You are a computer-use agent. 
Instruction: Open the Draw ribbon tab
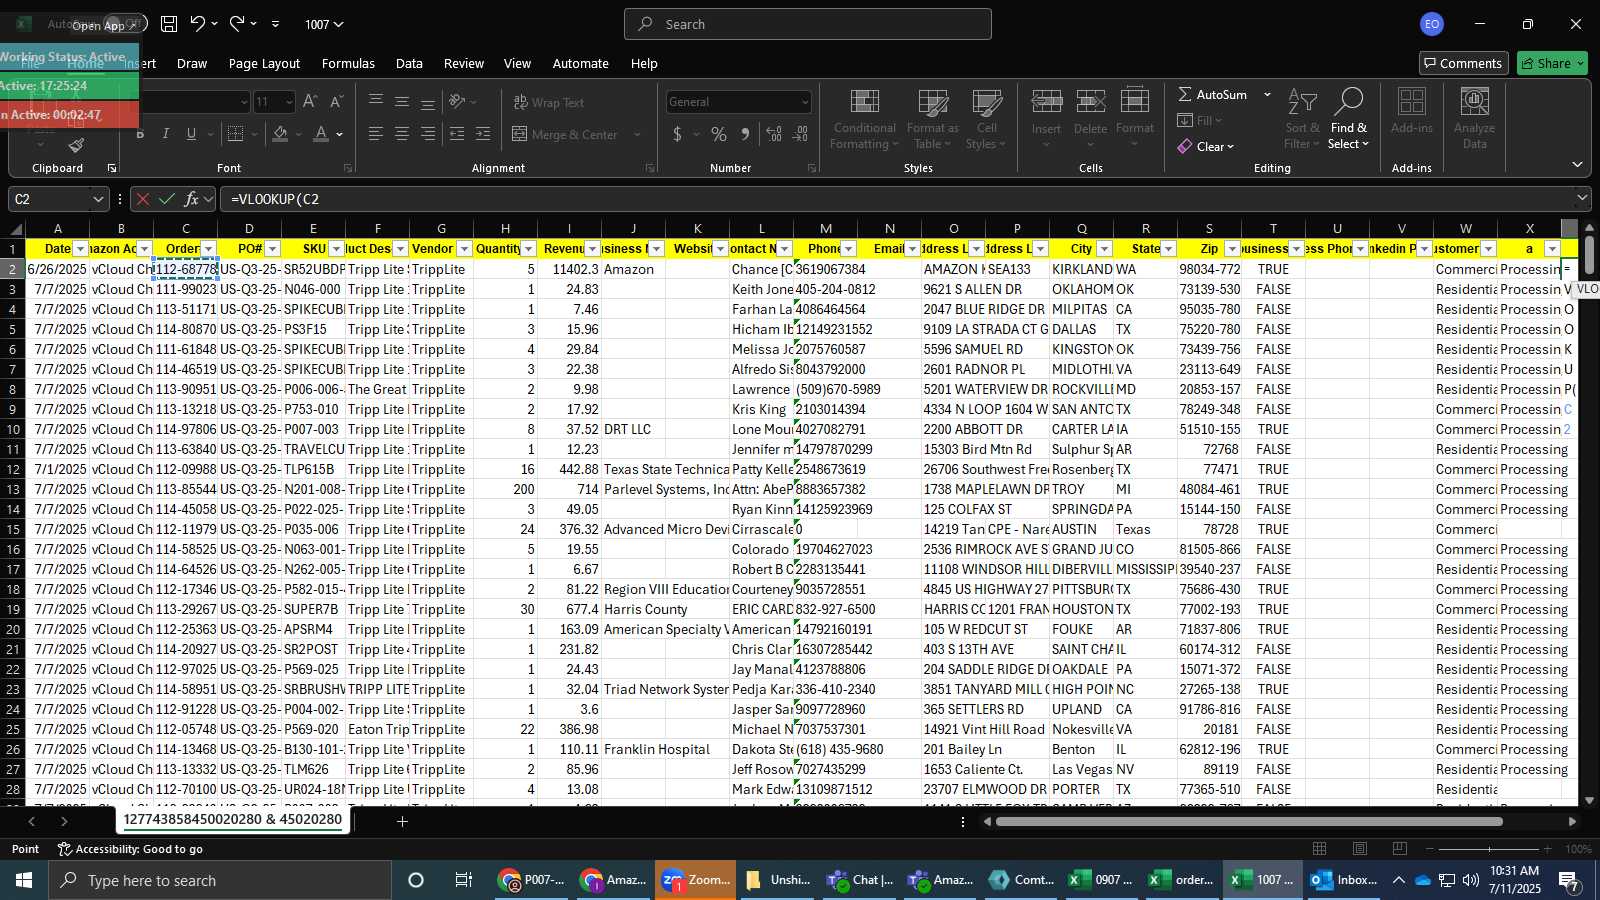click(192, 63)
